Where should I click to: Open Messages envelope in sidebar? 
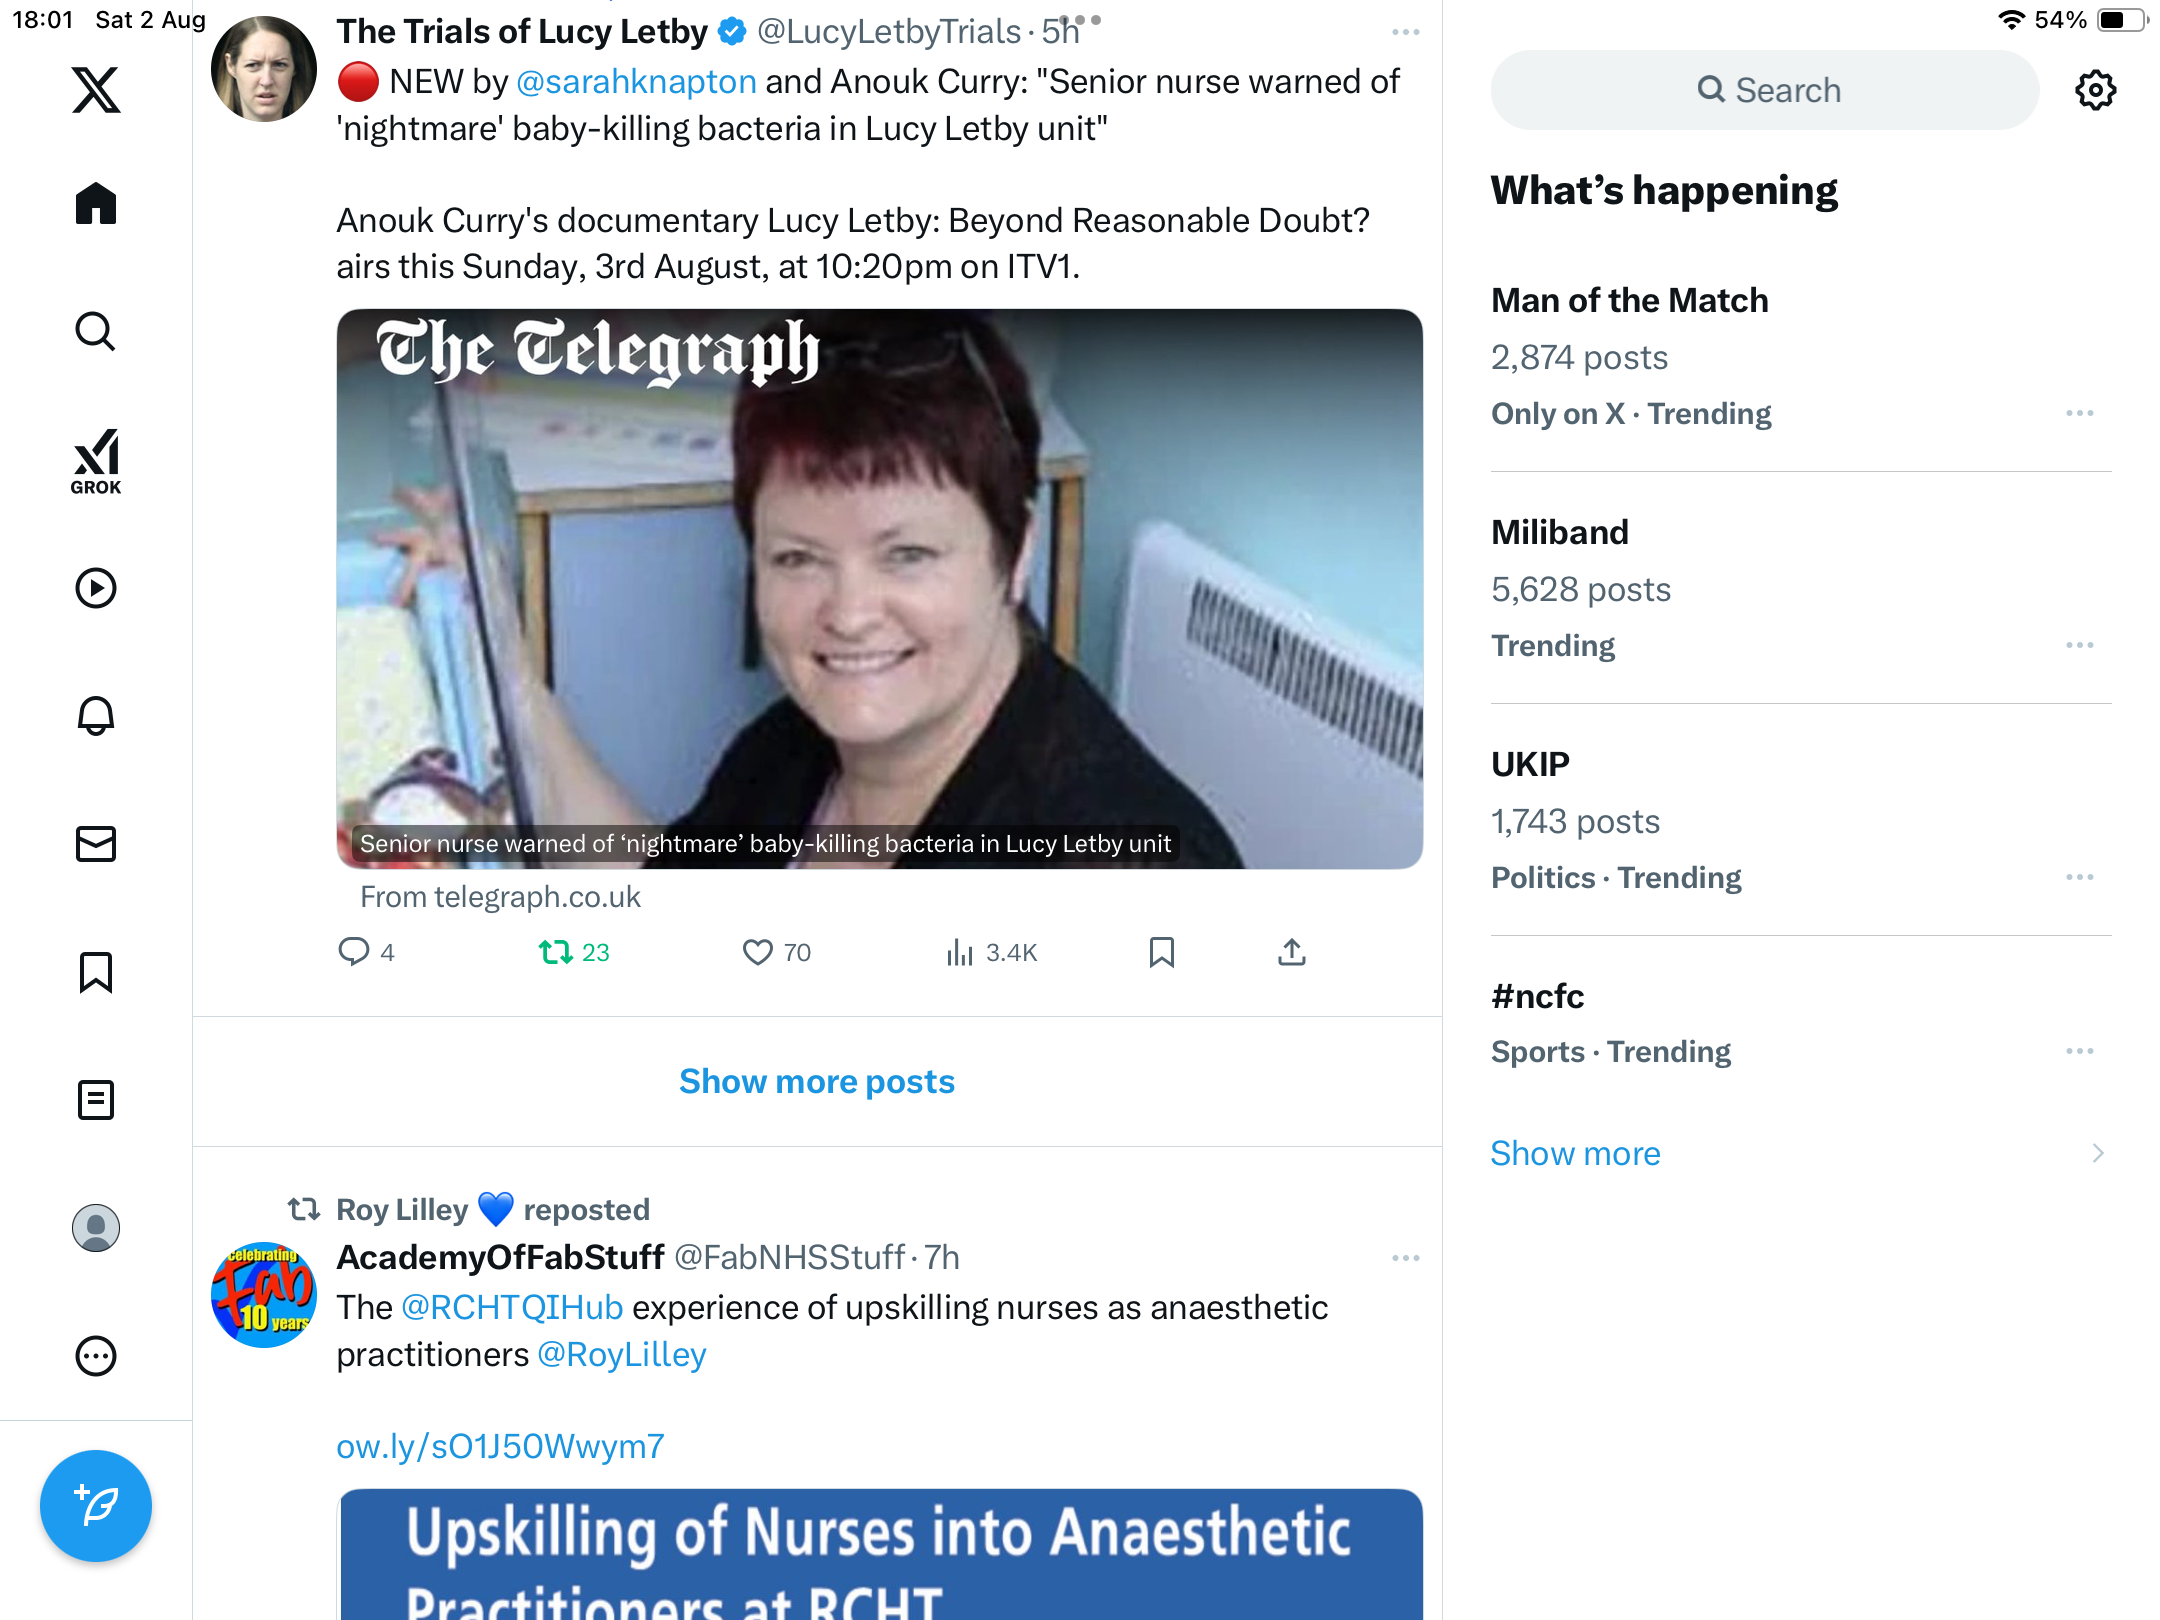tap(96, 844)
